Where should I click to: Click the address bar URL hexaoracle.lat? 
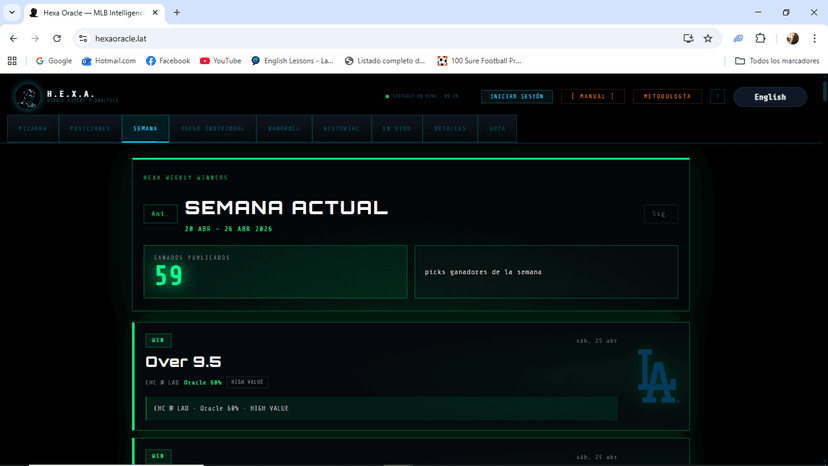[120, 39]
